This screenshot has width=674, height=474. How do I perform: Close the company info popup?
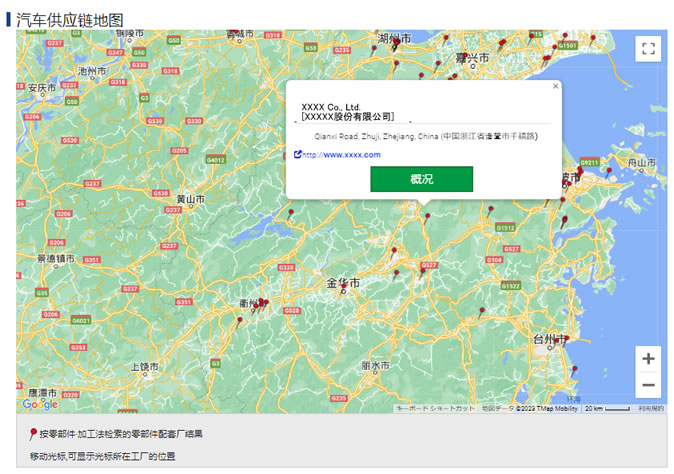(555, 86)
